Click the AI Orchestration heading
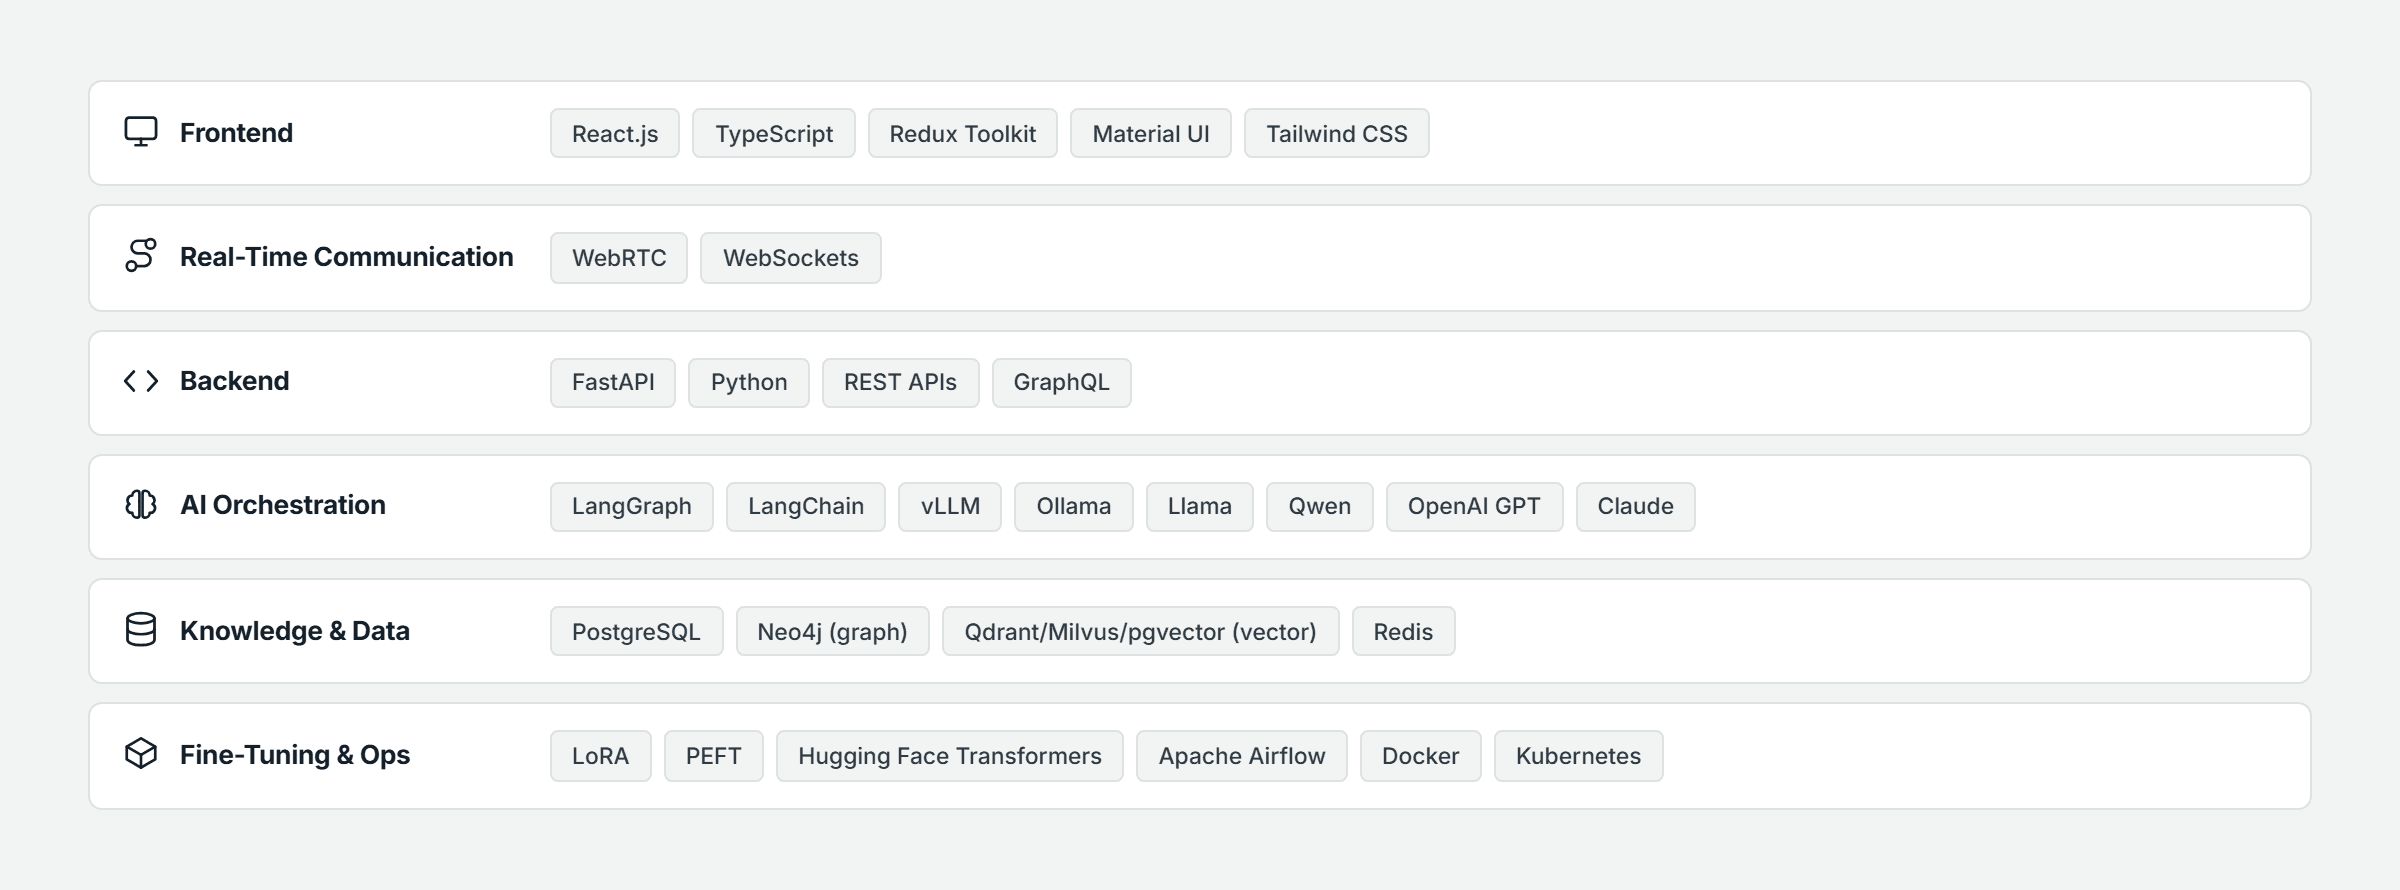Image resolution: width=2400 pixels, height=890 pixels. tap(283, 505)
